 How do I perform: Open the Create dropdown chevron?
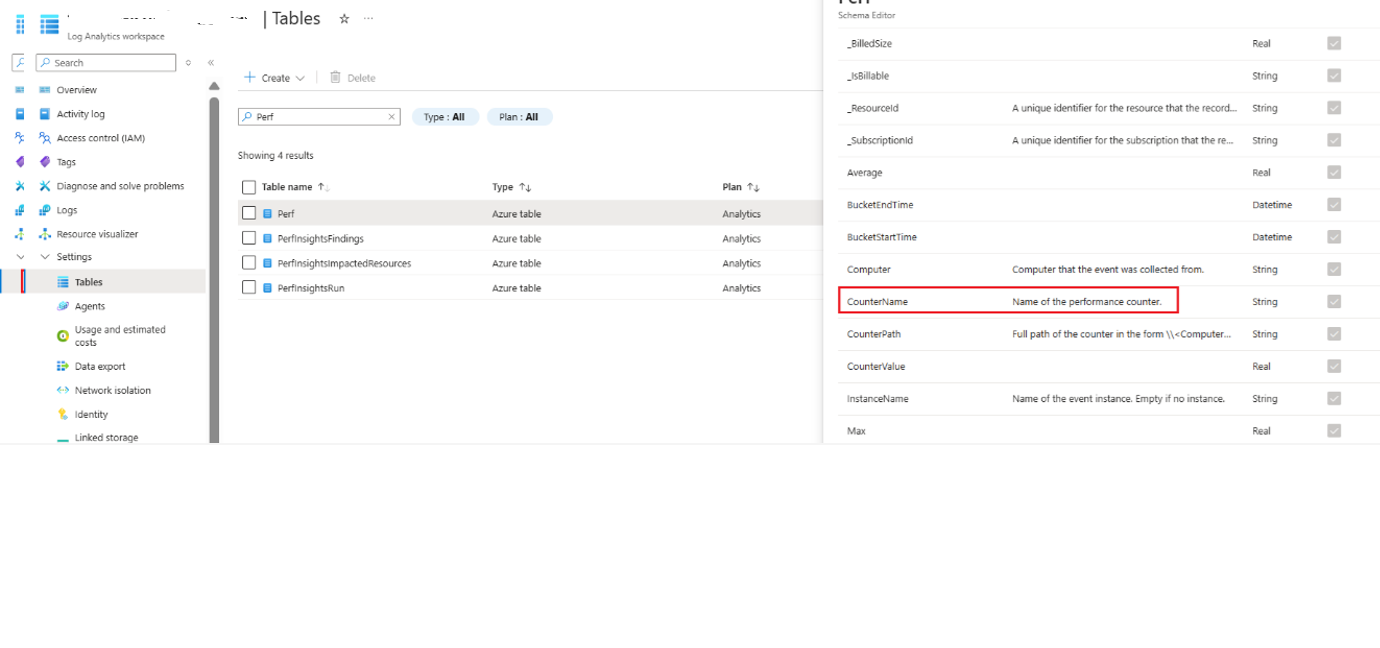tap(300, 78)
